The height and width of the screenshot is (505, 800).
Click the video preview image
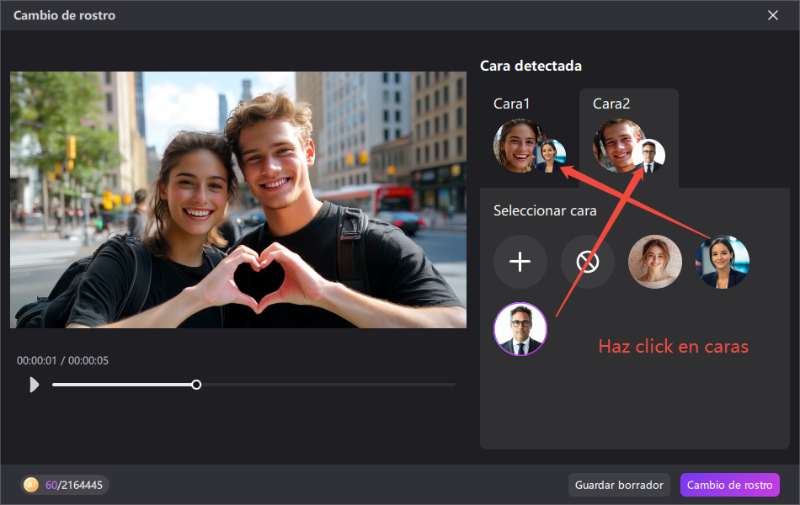tap(238, 199)
